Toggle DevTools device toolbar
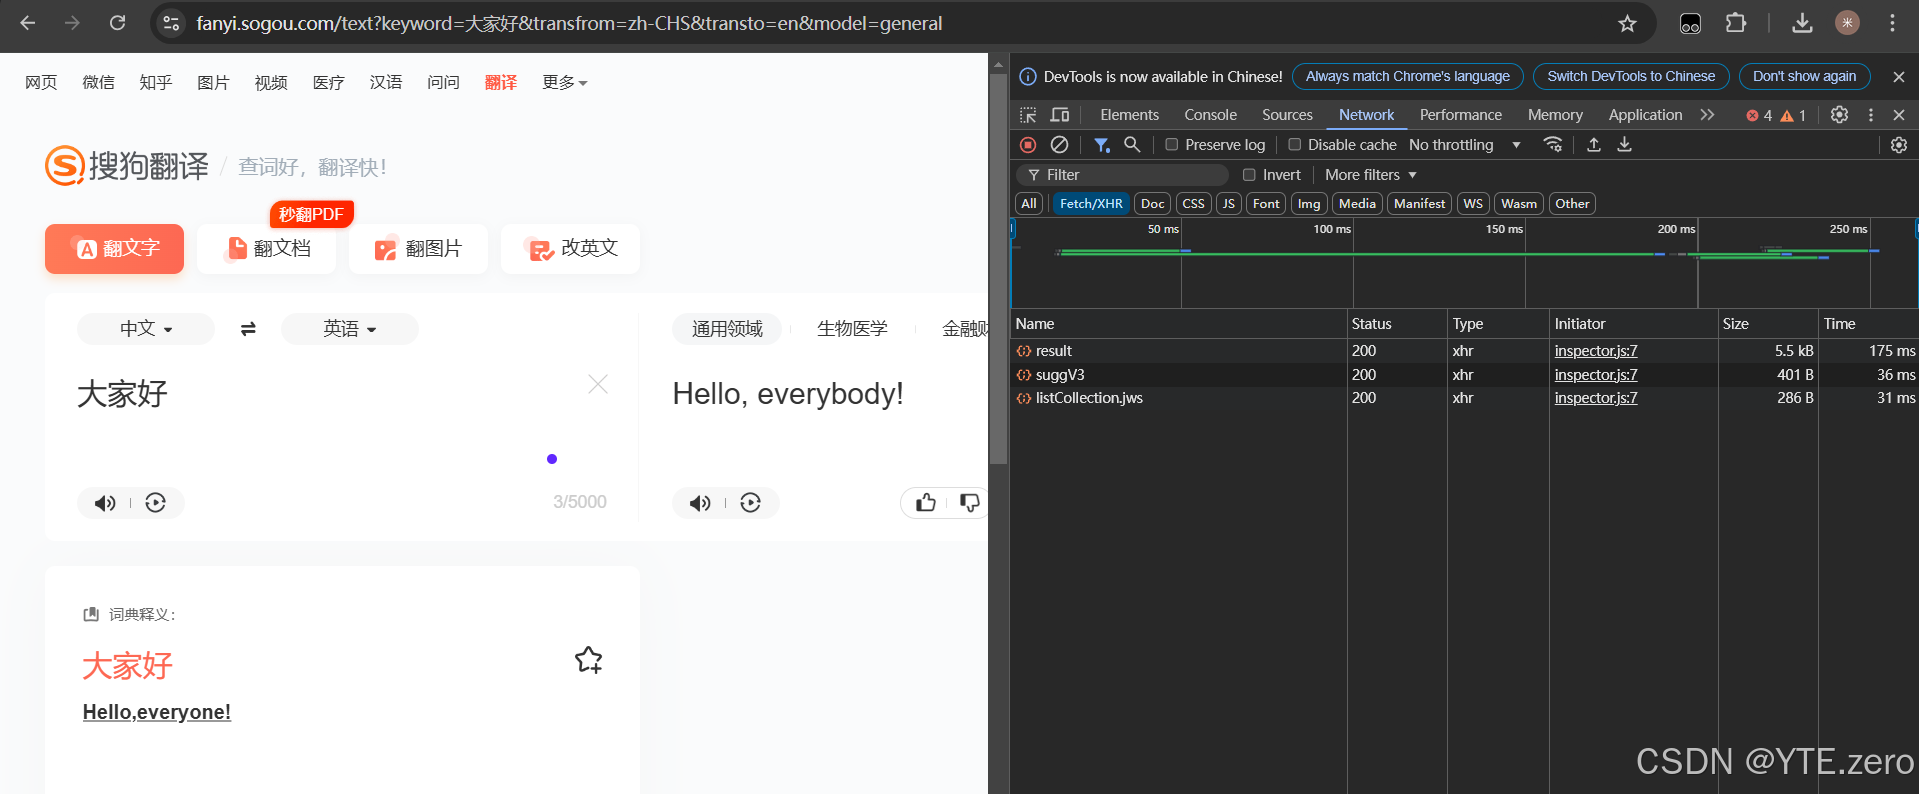The image size is (1919, 794). (x=1060, y=115)
